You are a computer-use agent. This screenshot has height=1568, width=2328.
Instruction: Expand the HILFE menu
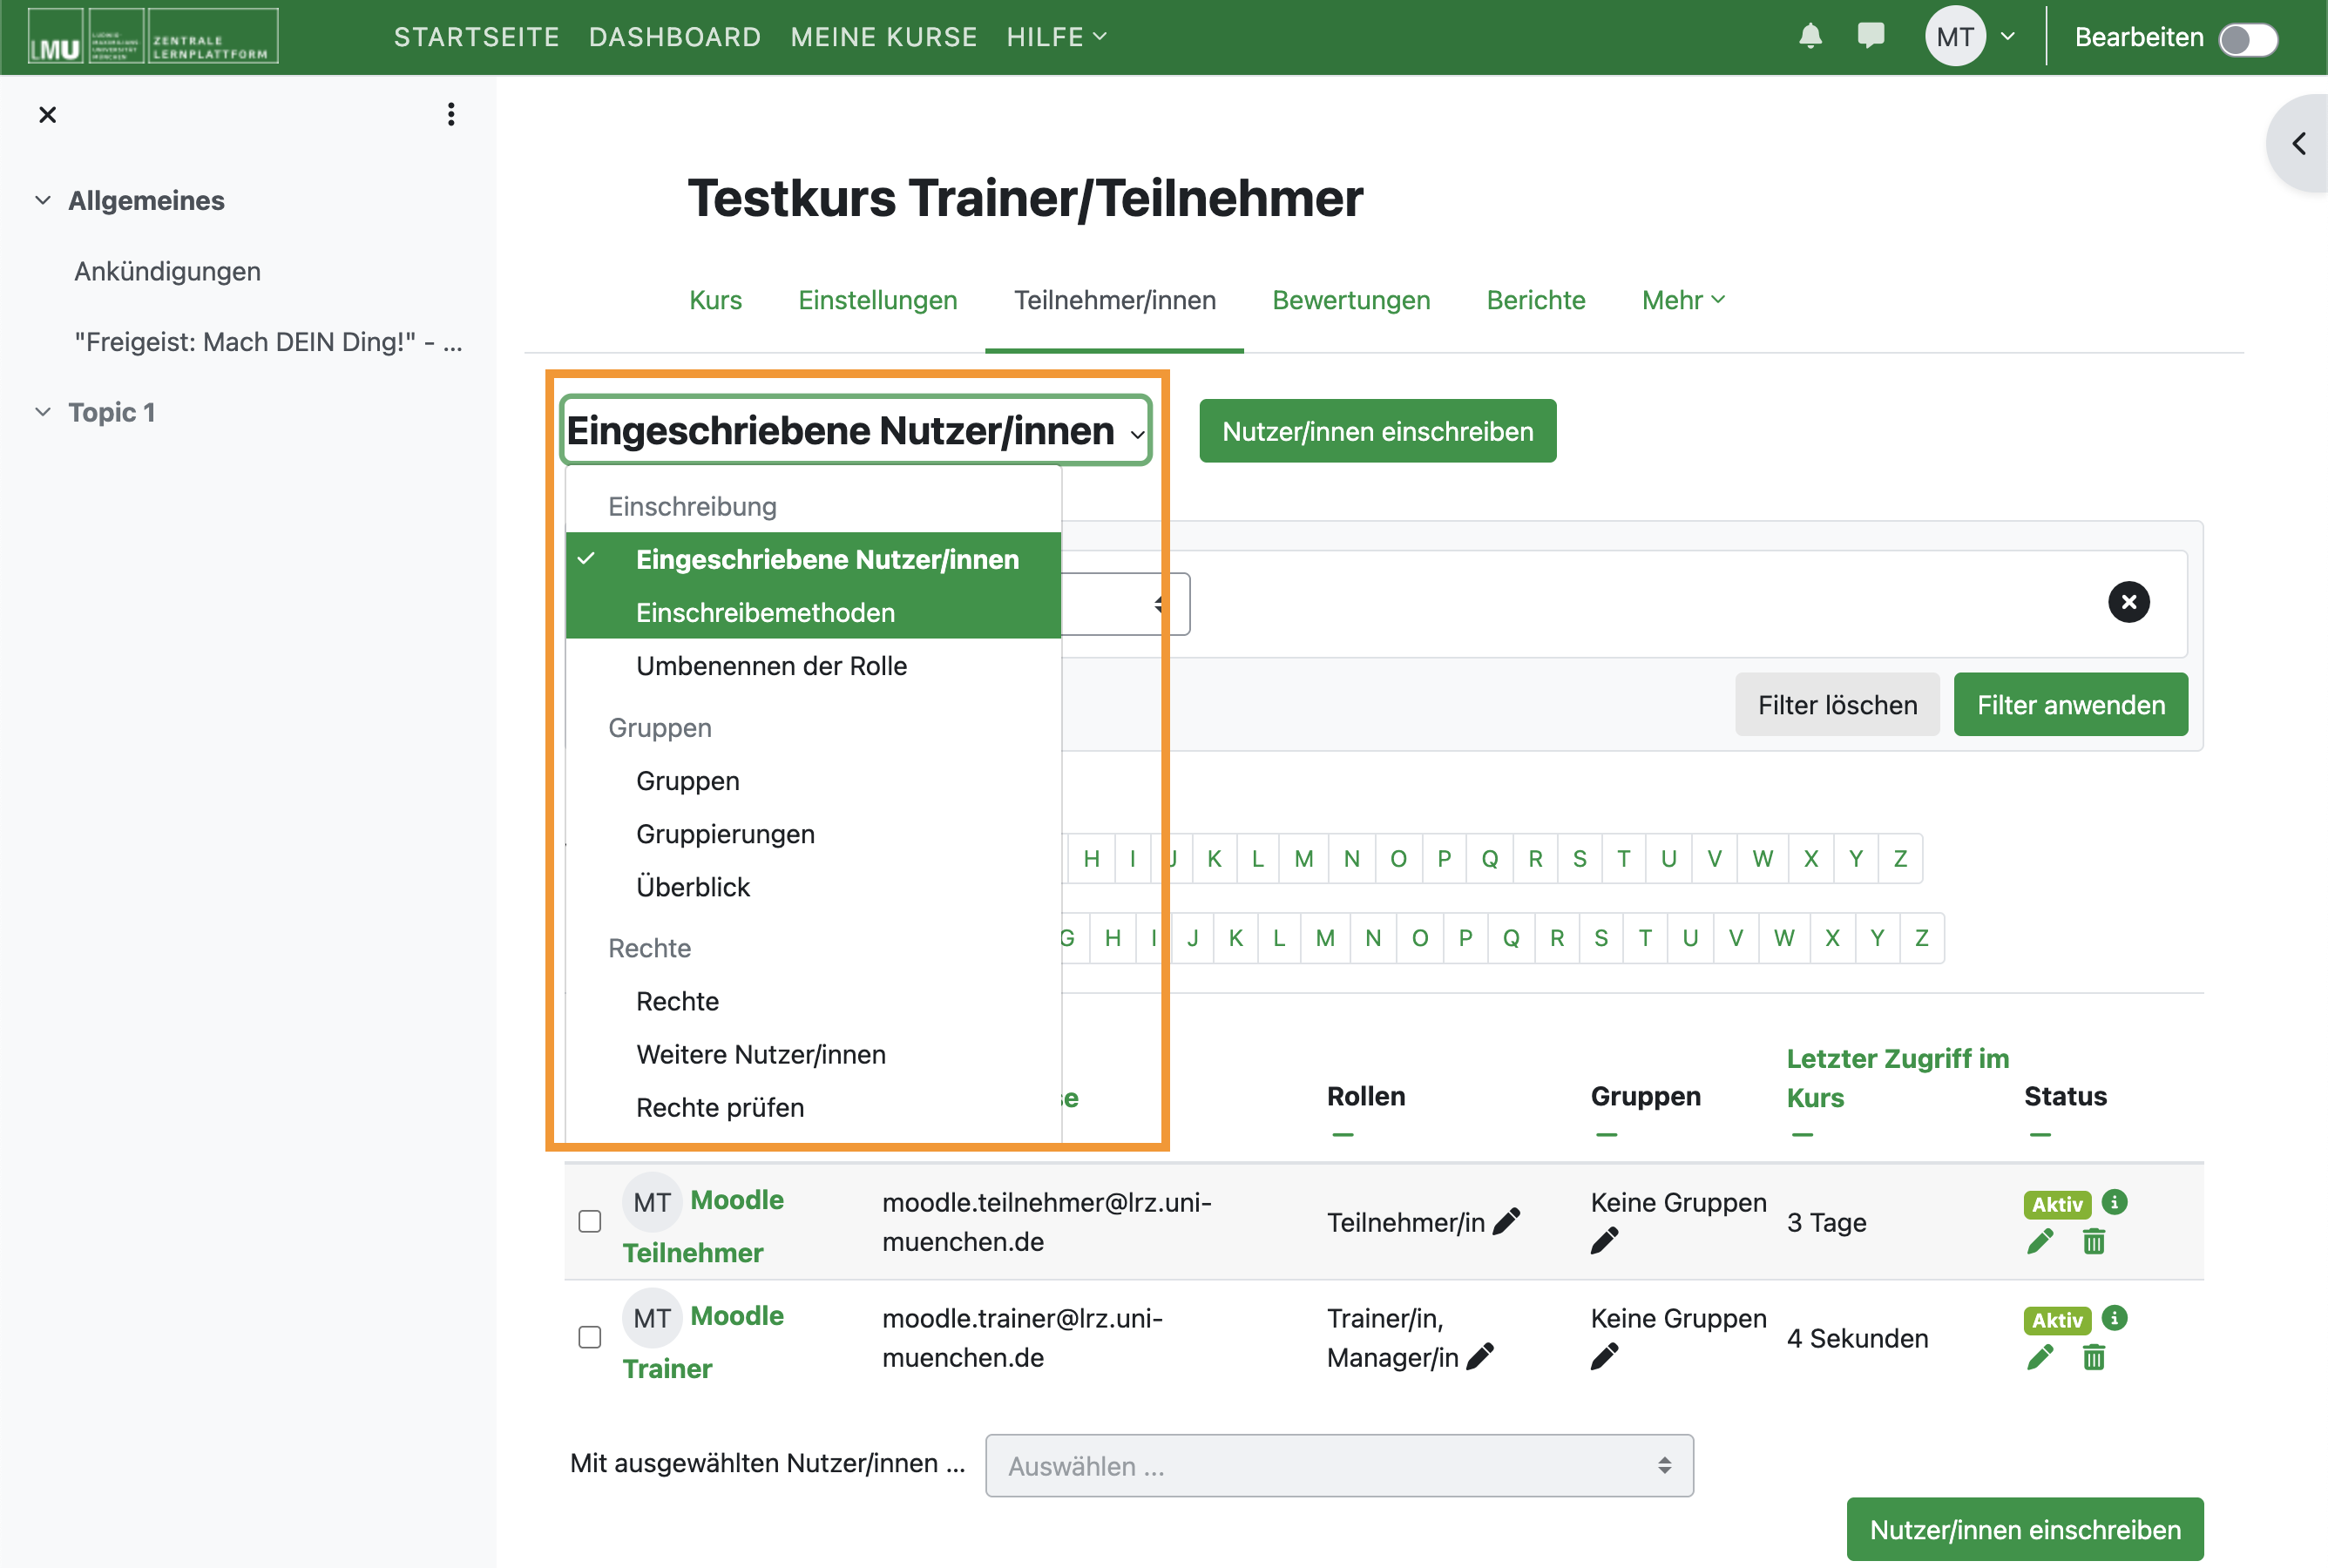click(x=1056, y=37)
